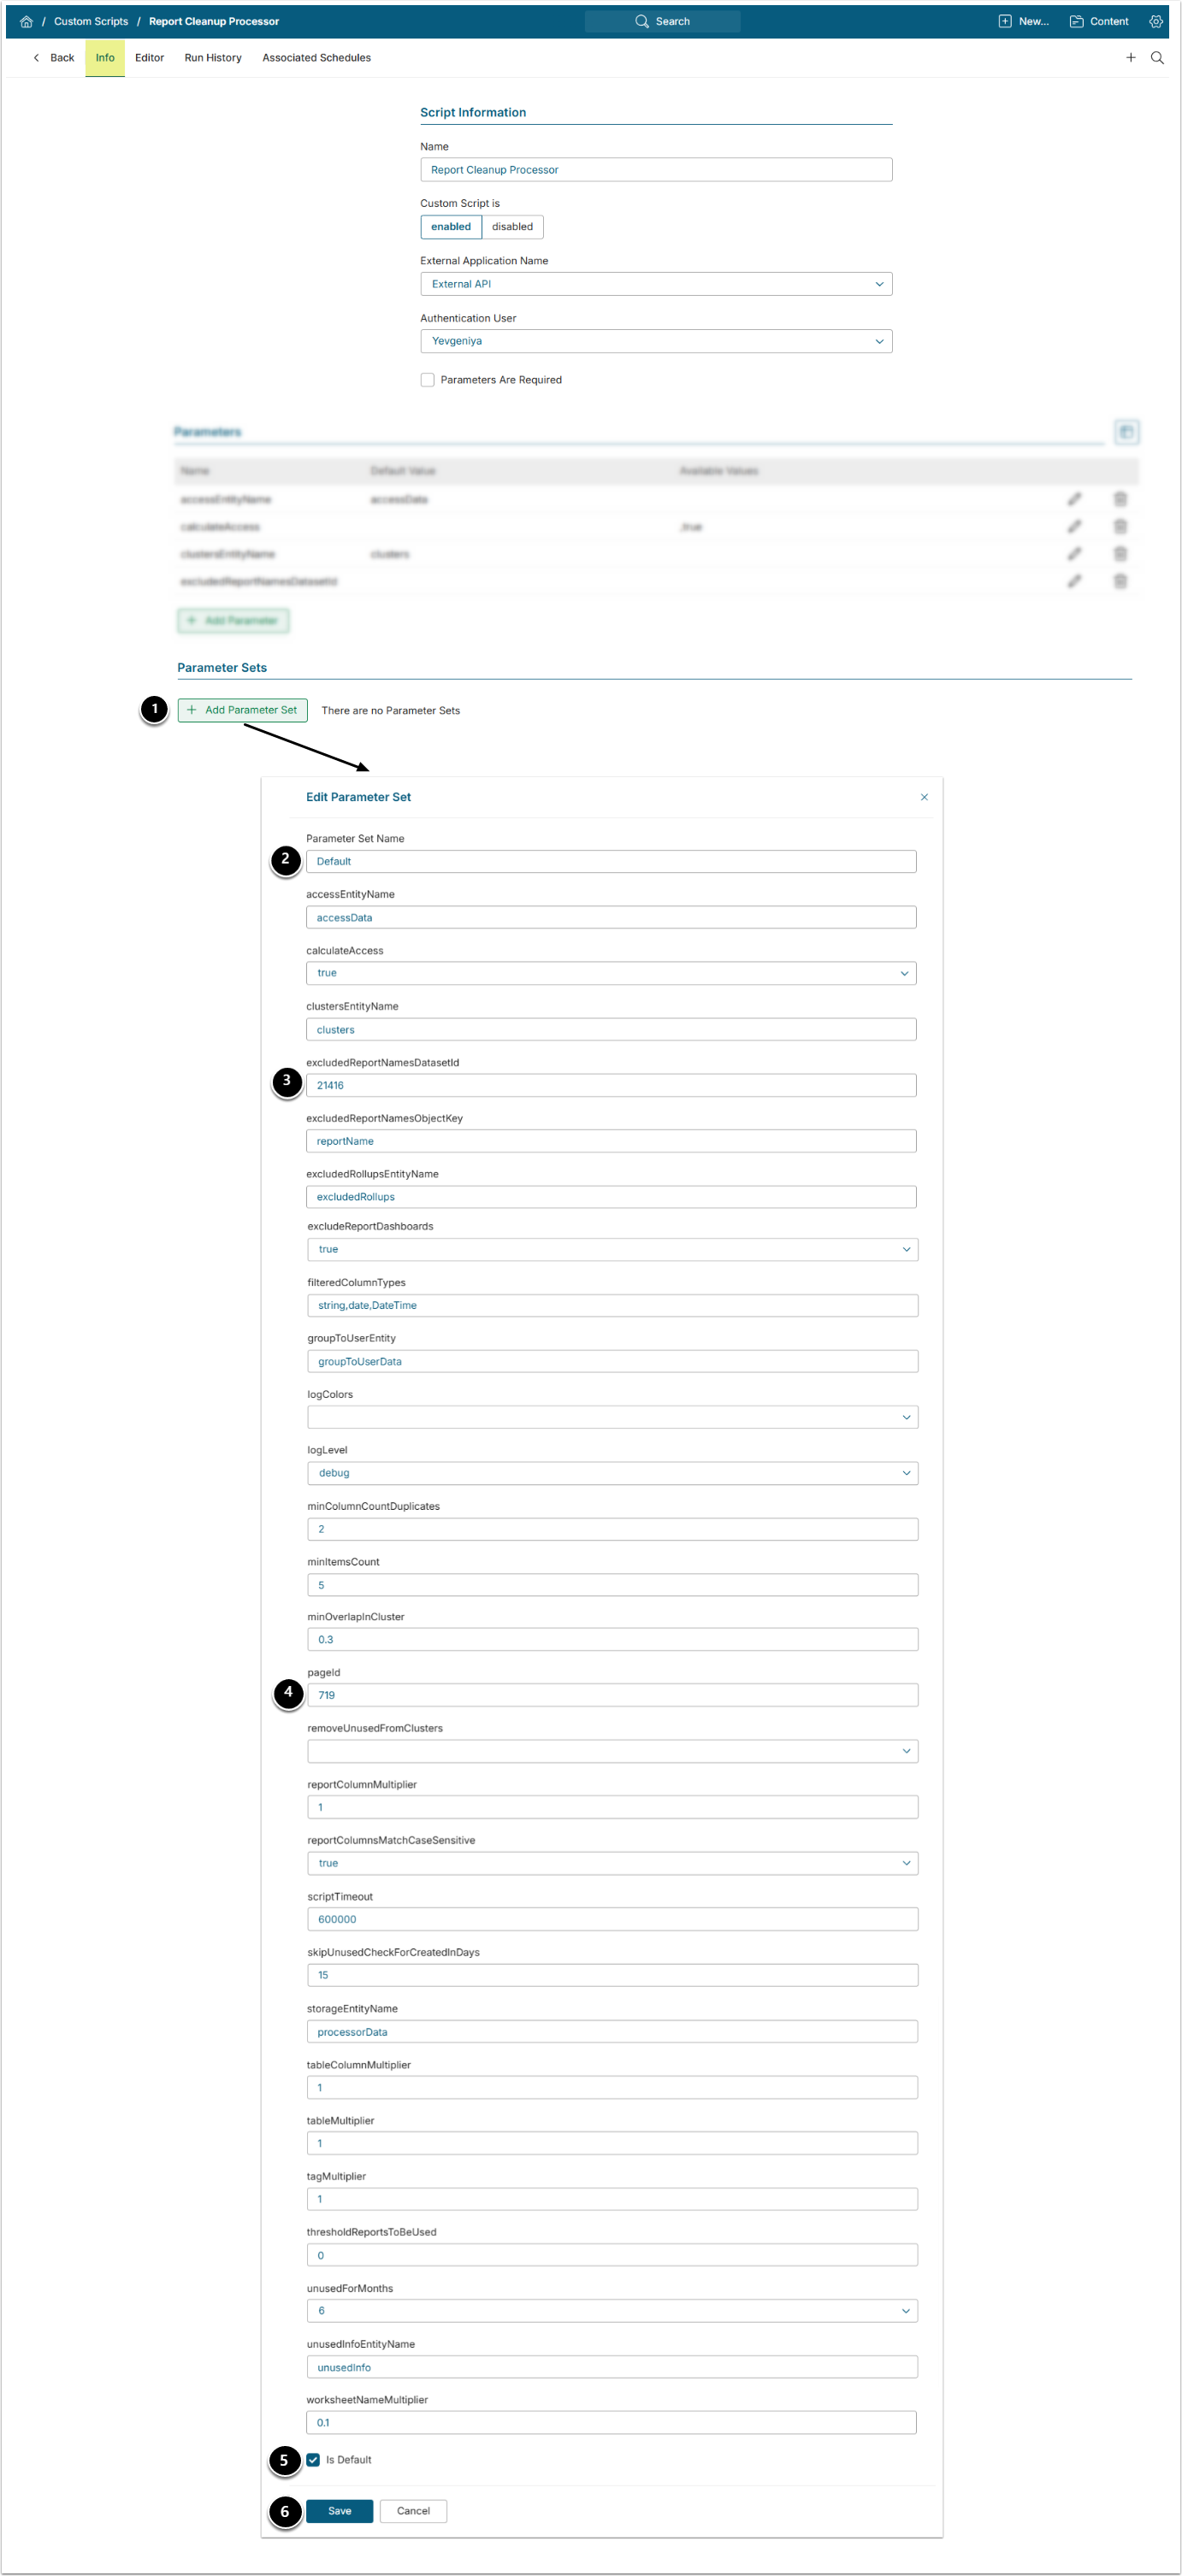1182x2576 pixels.
Task: Set Custom Script to disabled
Action: tap(512, 227)
